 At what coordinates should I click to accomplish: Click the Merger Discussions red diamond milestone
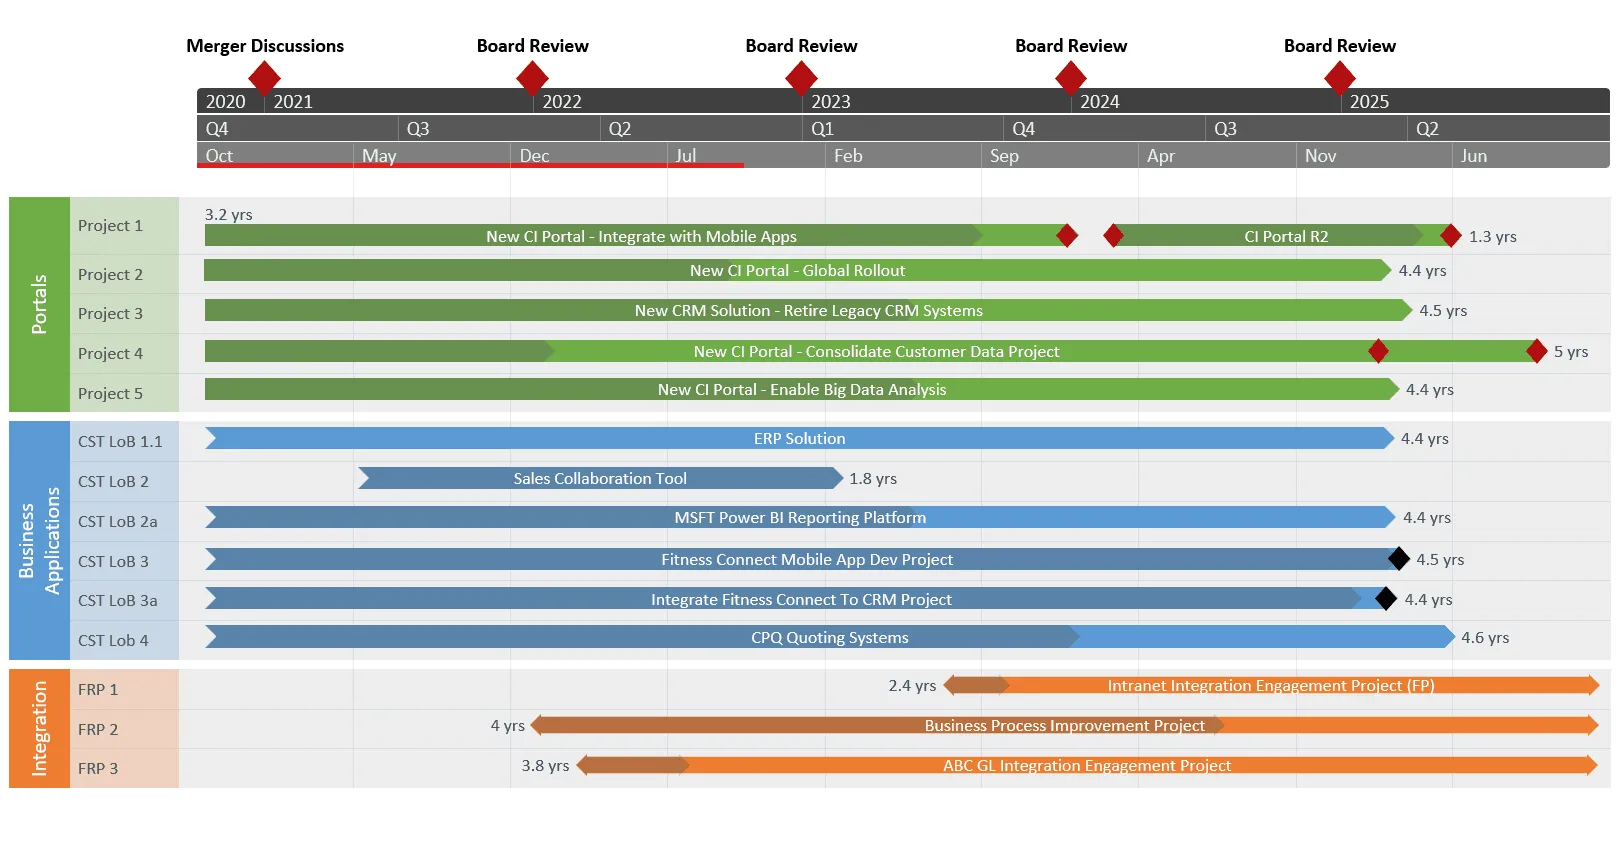[x=264, y=77]
